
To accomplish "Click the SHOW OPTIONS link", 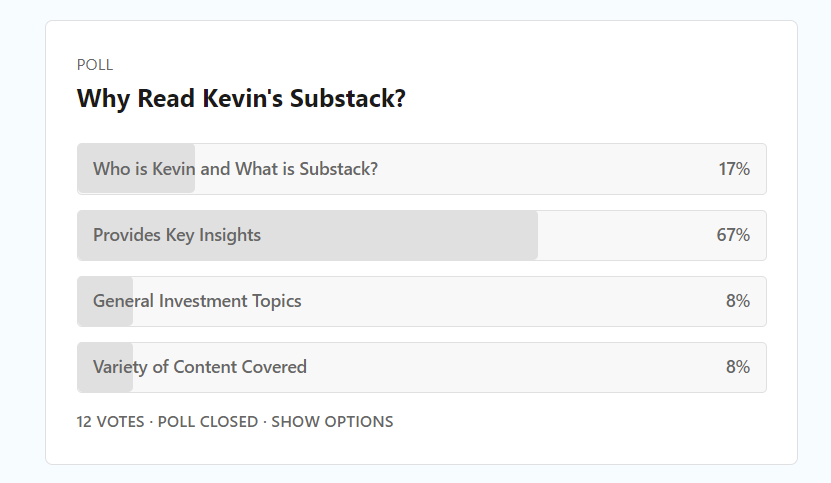I will point(332,422).
